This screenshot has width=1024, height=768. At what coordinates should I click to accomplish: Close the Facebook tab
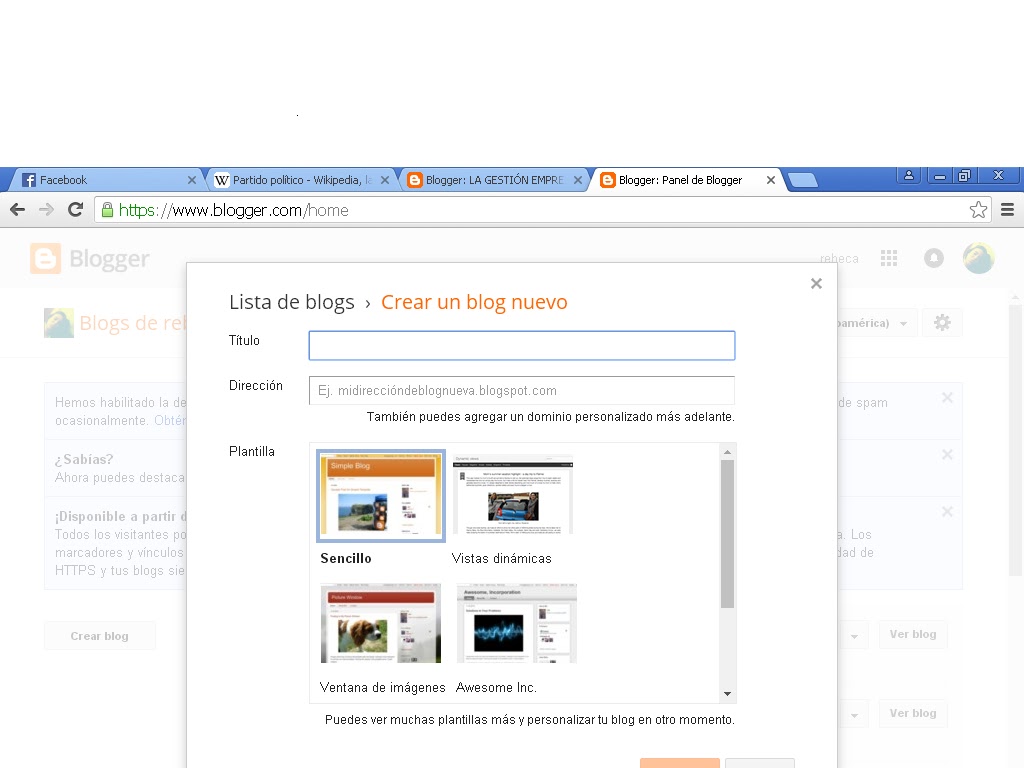[191, 180]
